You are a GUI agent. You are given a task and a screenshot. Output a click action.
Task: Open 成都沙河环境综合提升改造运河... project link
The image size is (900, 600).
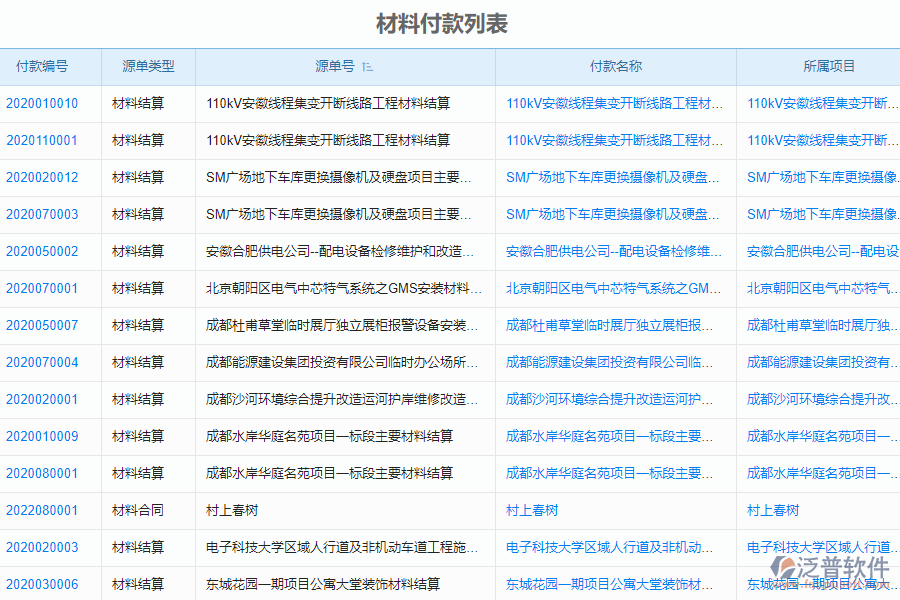818,399
